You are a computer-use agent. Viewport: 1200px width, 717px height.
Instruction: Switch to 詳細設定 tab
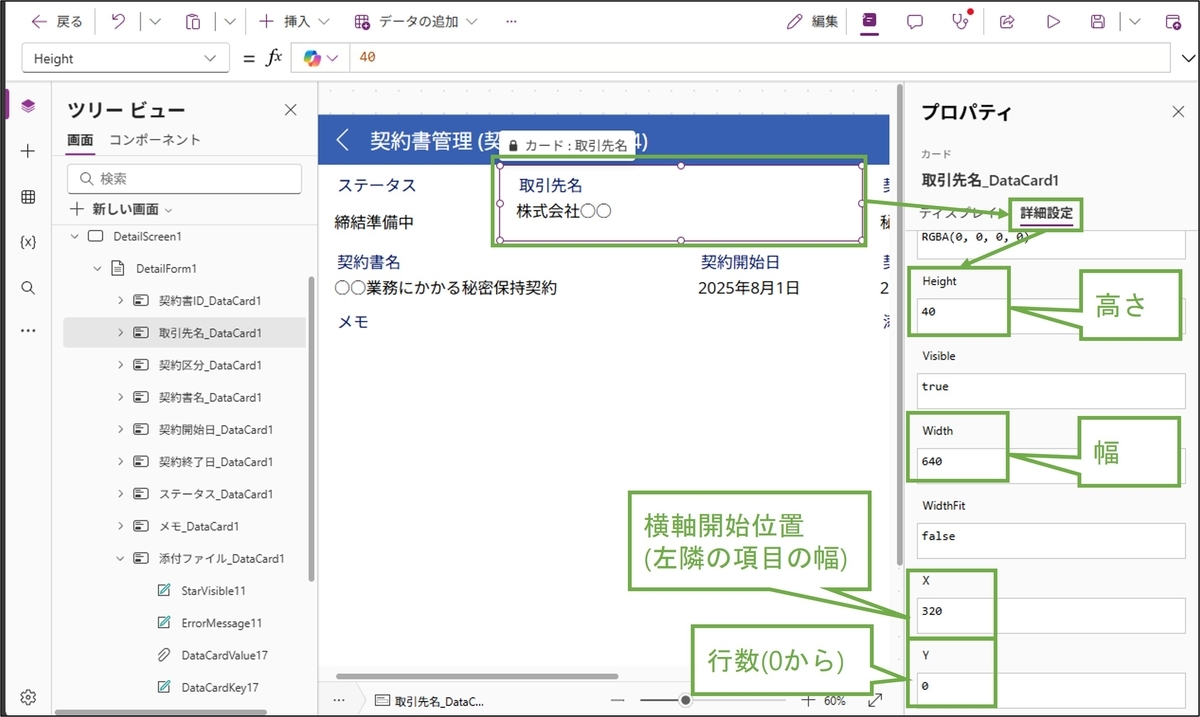1046,213
